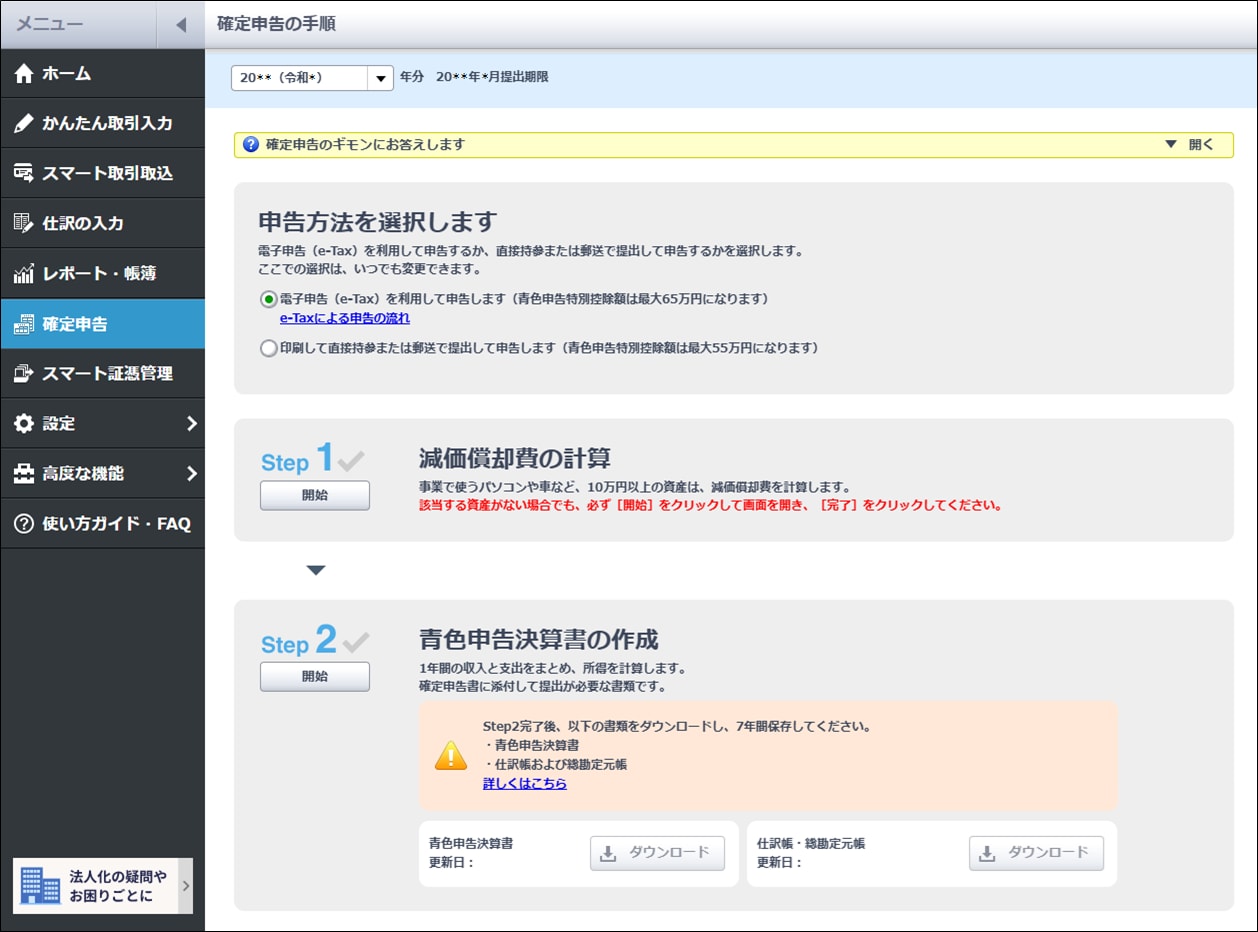
Task: Click the レポート・帳簿 chart icon
Action: (x=24, y=273)
